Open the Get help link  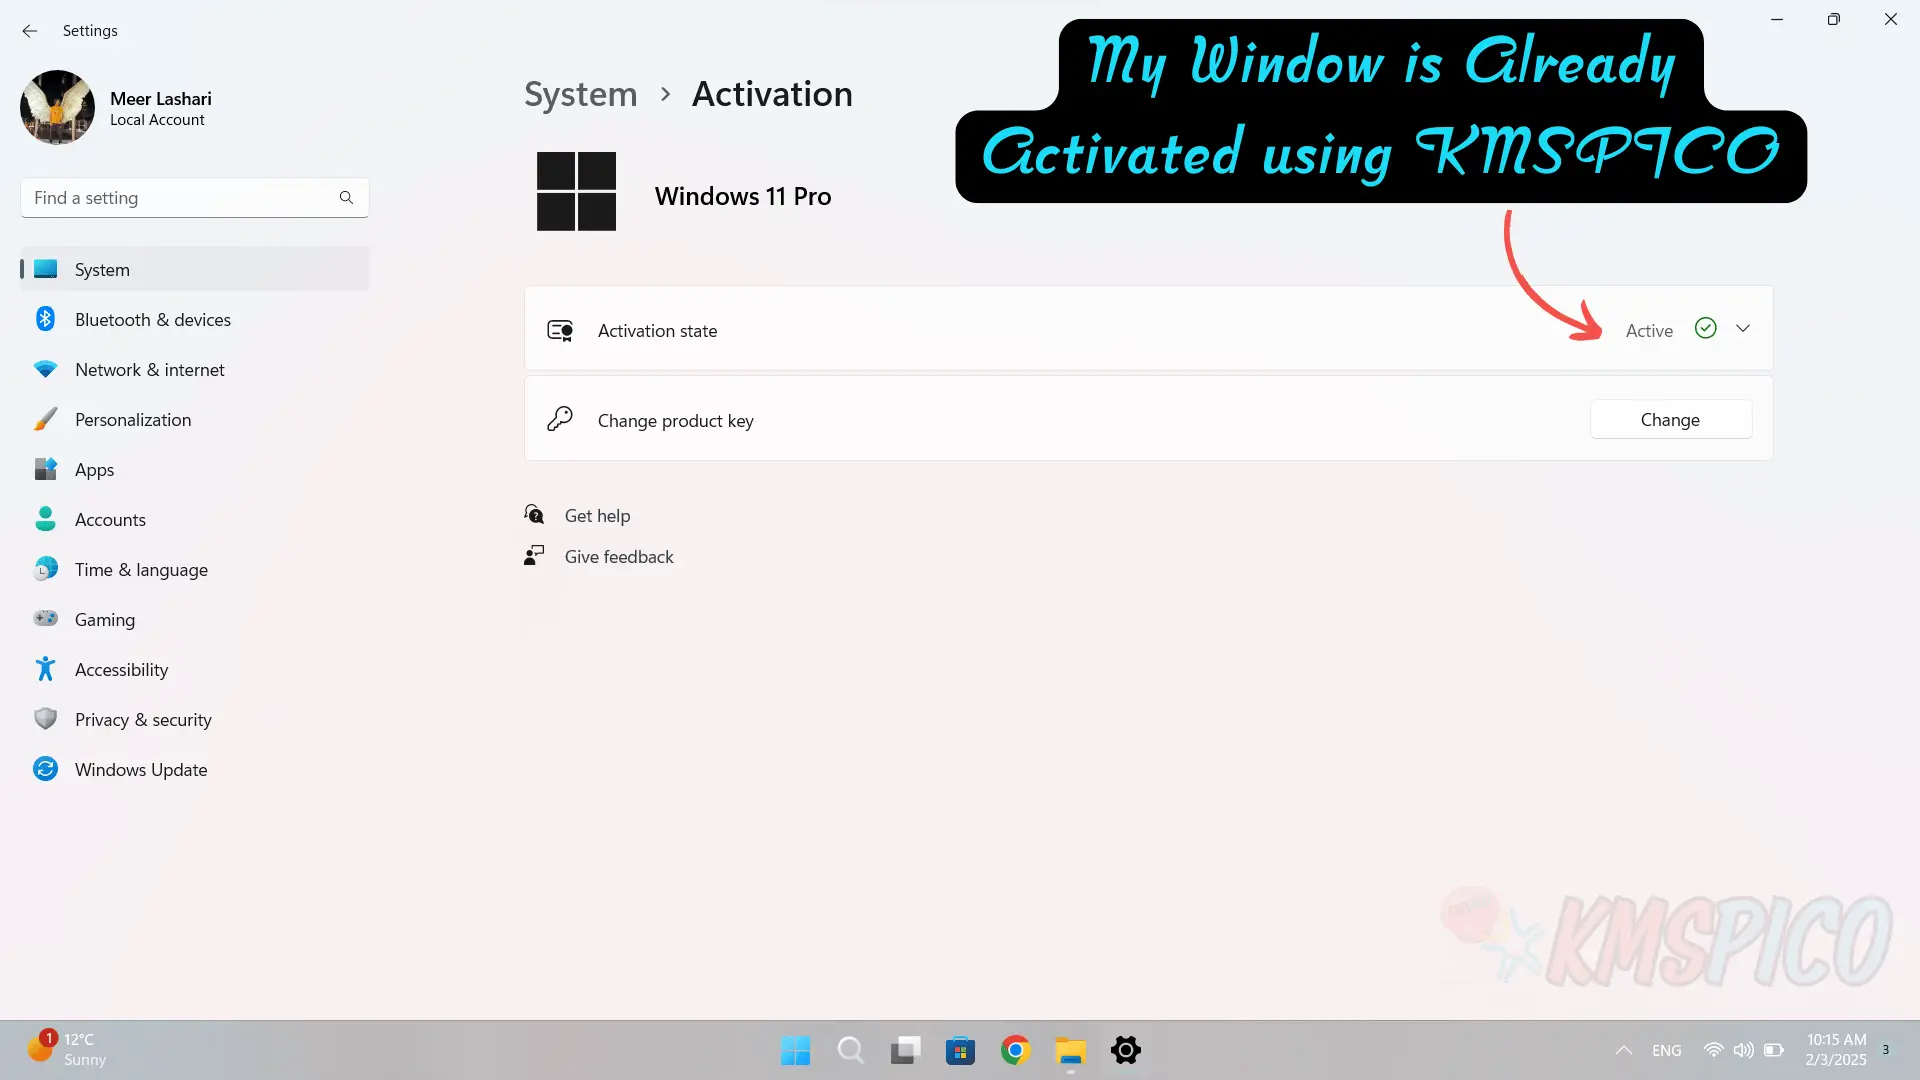597,516
